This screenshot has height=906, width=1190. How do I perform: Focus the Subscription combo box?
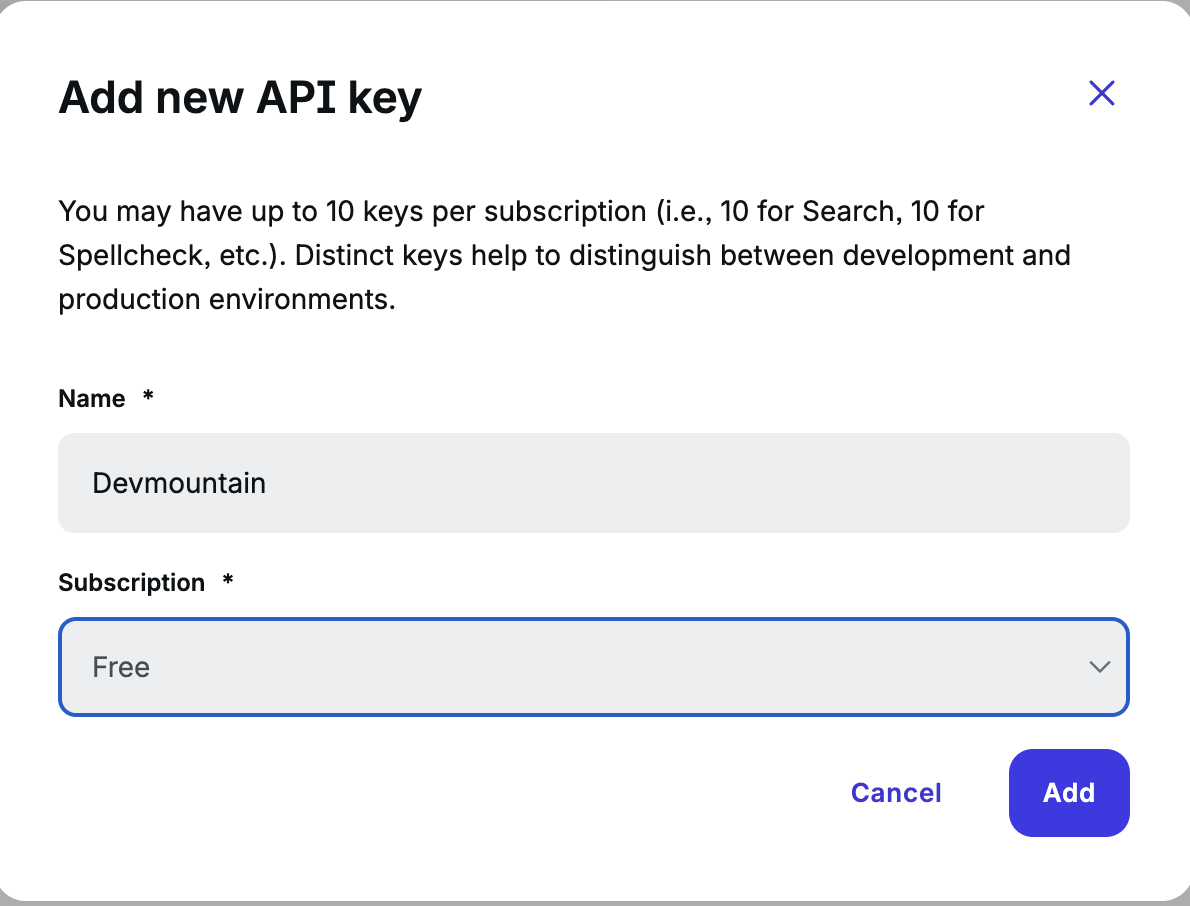[x=593, y=667]
